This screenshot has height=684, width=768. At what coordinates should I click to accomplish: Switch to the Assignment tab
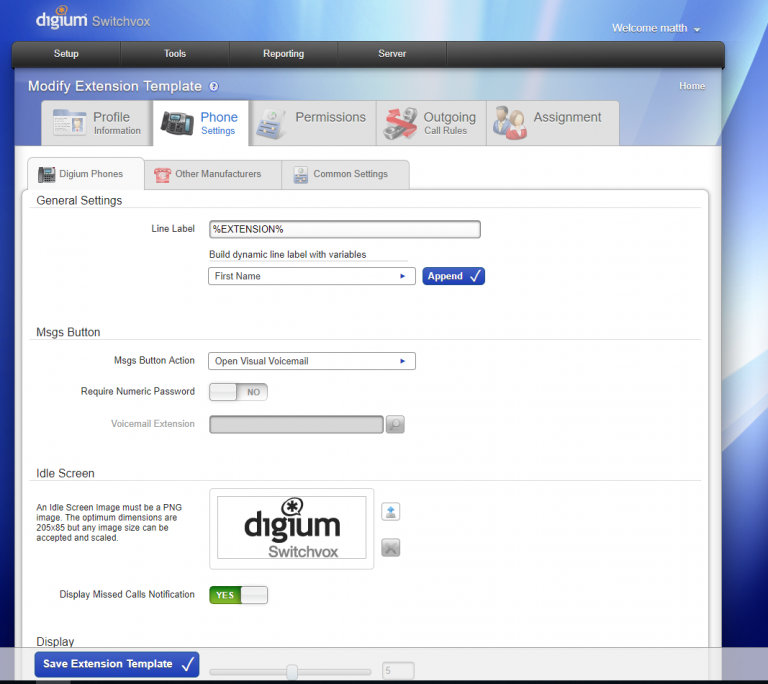(x=553, y=123)
